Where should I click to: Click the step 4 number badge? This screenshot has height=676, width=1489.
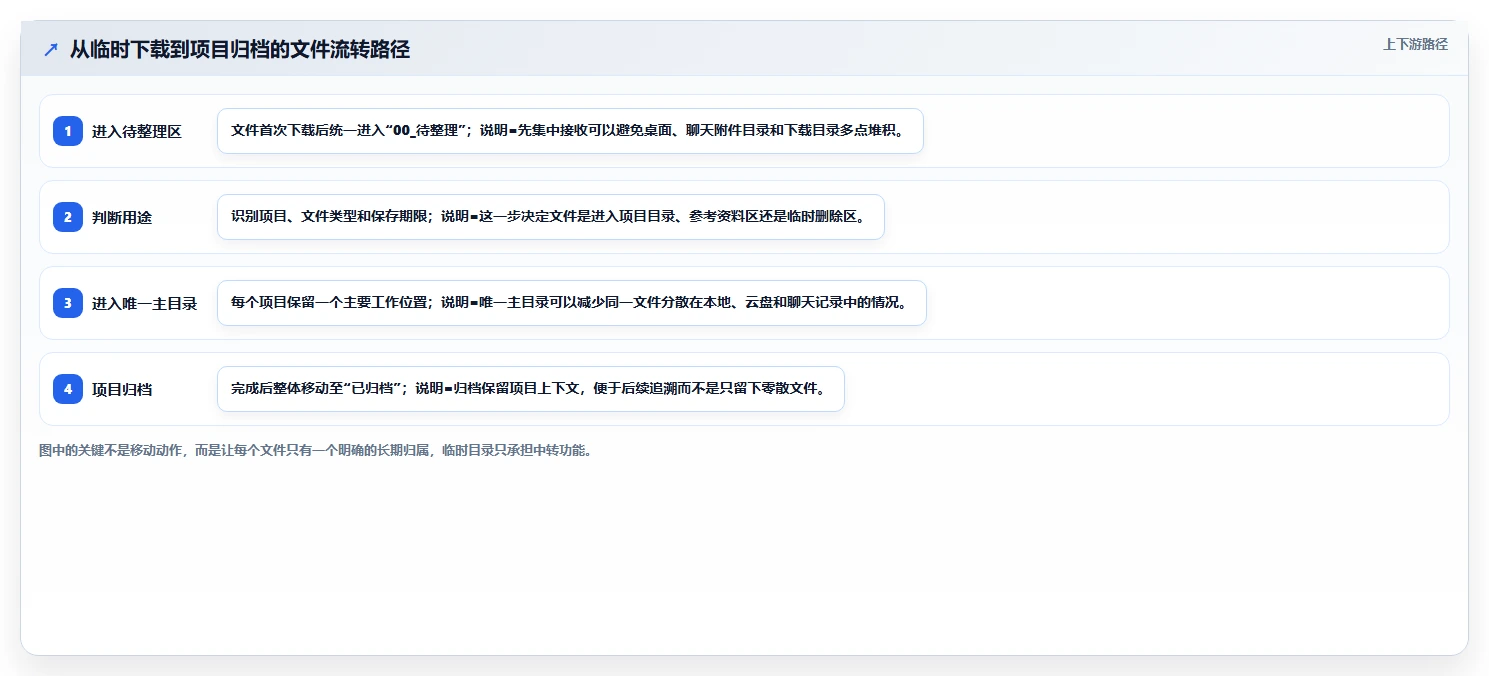tap(68, 389)
